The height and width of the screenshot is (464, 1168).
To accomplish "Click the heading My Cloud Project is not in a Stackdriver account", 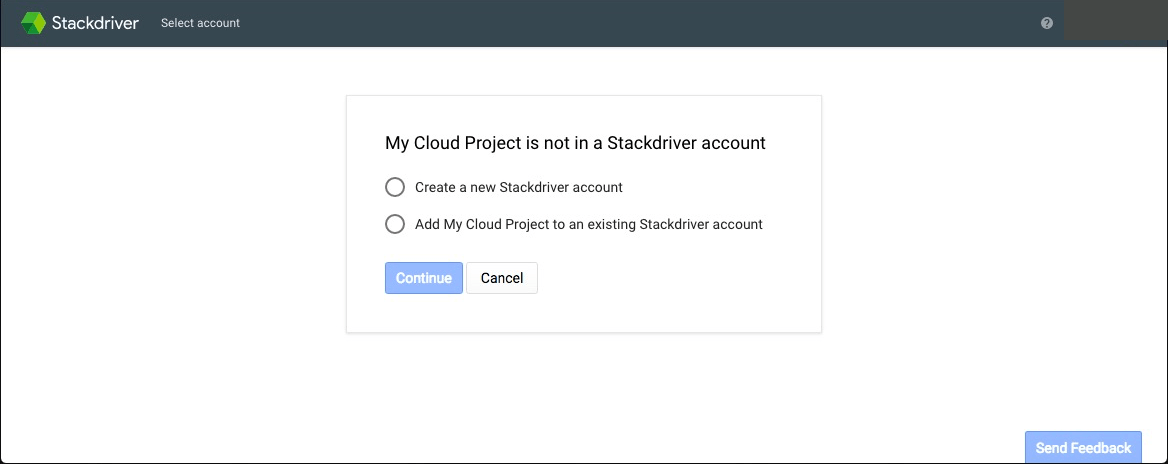I will 575,143.
